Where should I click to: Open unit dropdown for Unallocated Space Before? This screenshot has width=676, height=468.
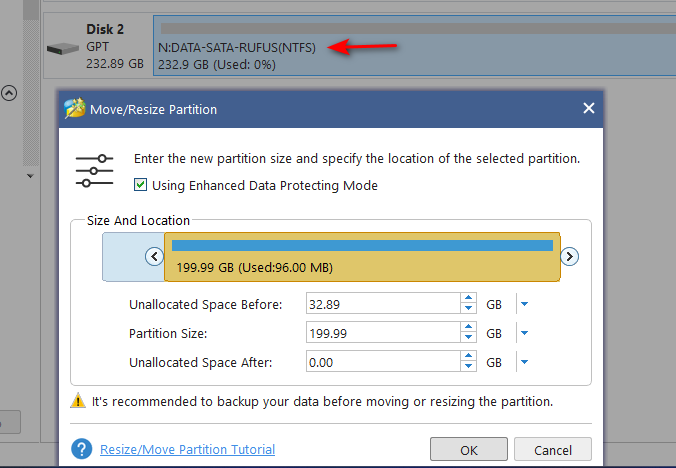(524, 304)
